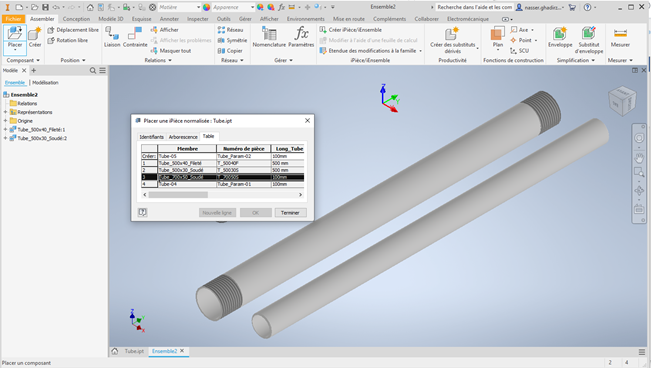Close the Ensemble2 document tab
The image size is (651, 368).
click(x=182, y=351)
